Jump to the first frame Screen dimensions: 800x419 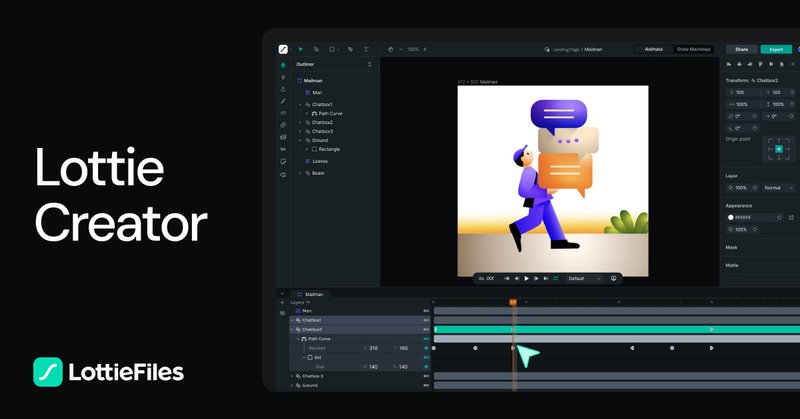507,279
